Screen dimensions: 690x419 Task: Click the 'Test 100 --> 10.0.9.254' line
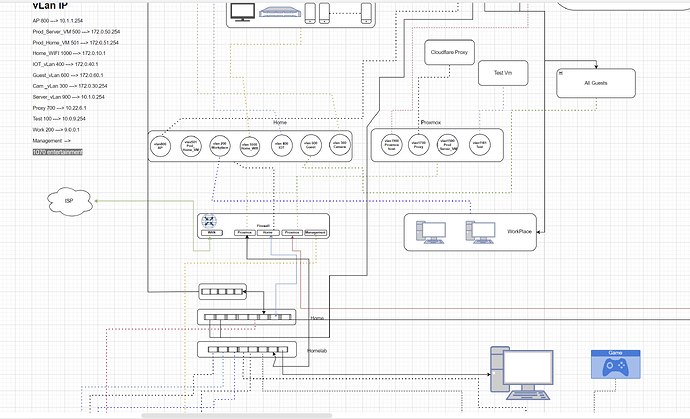coord(59,119)
